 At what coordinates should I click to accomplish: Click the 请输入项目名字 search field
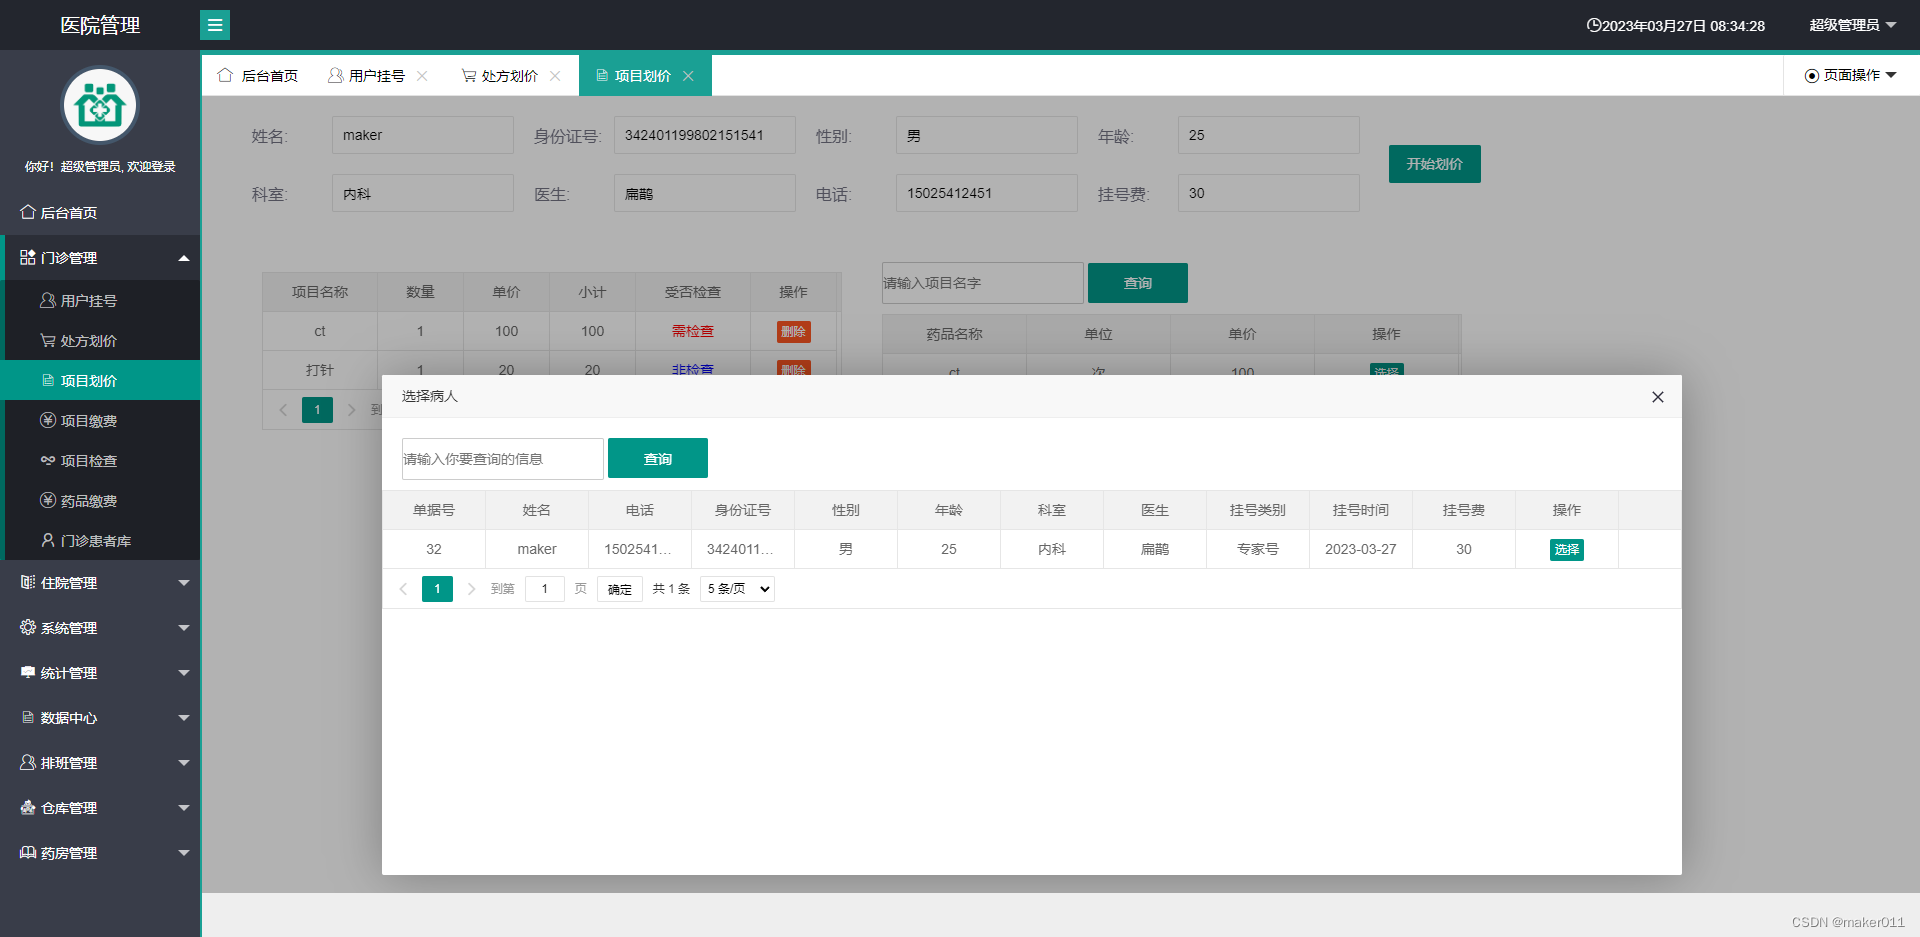tap(983, 283)
